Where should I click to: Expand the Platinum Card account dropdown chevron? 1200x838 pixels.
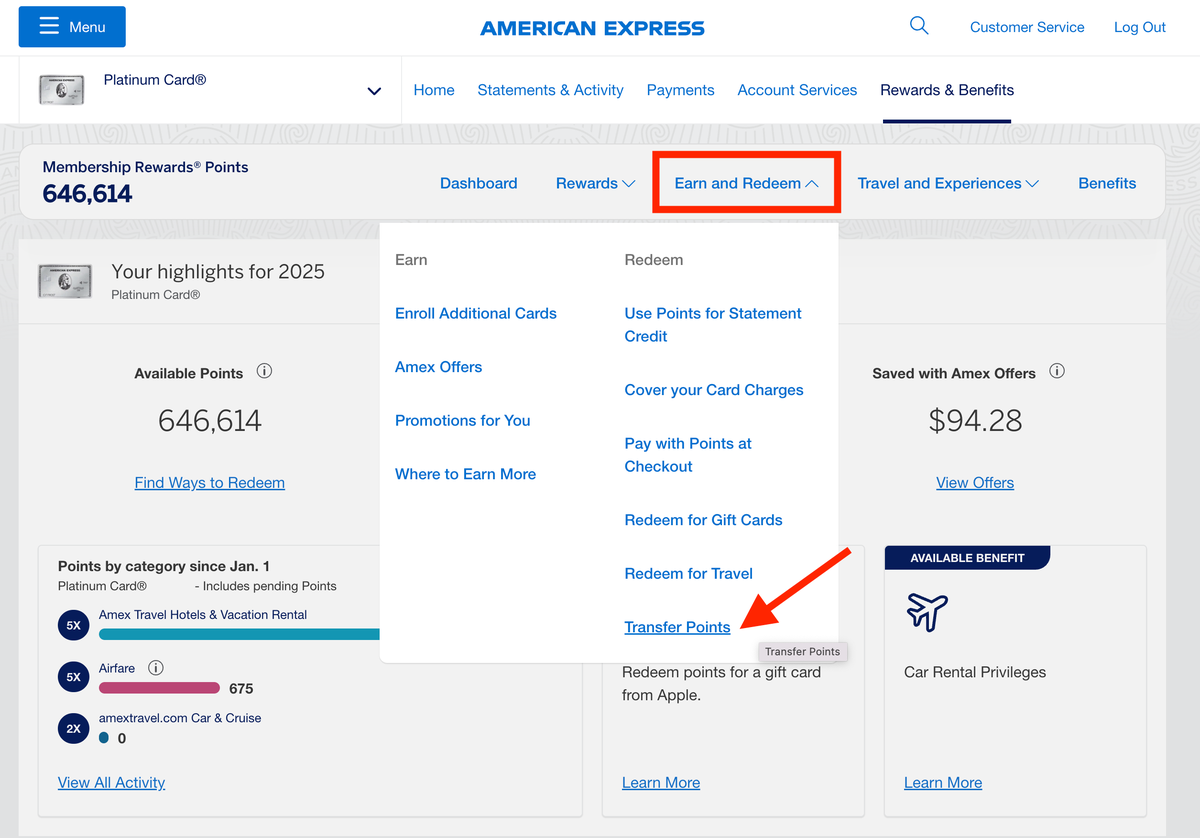(x=374, y=91)
